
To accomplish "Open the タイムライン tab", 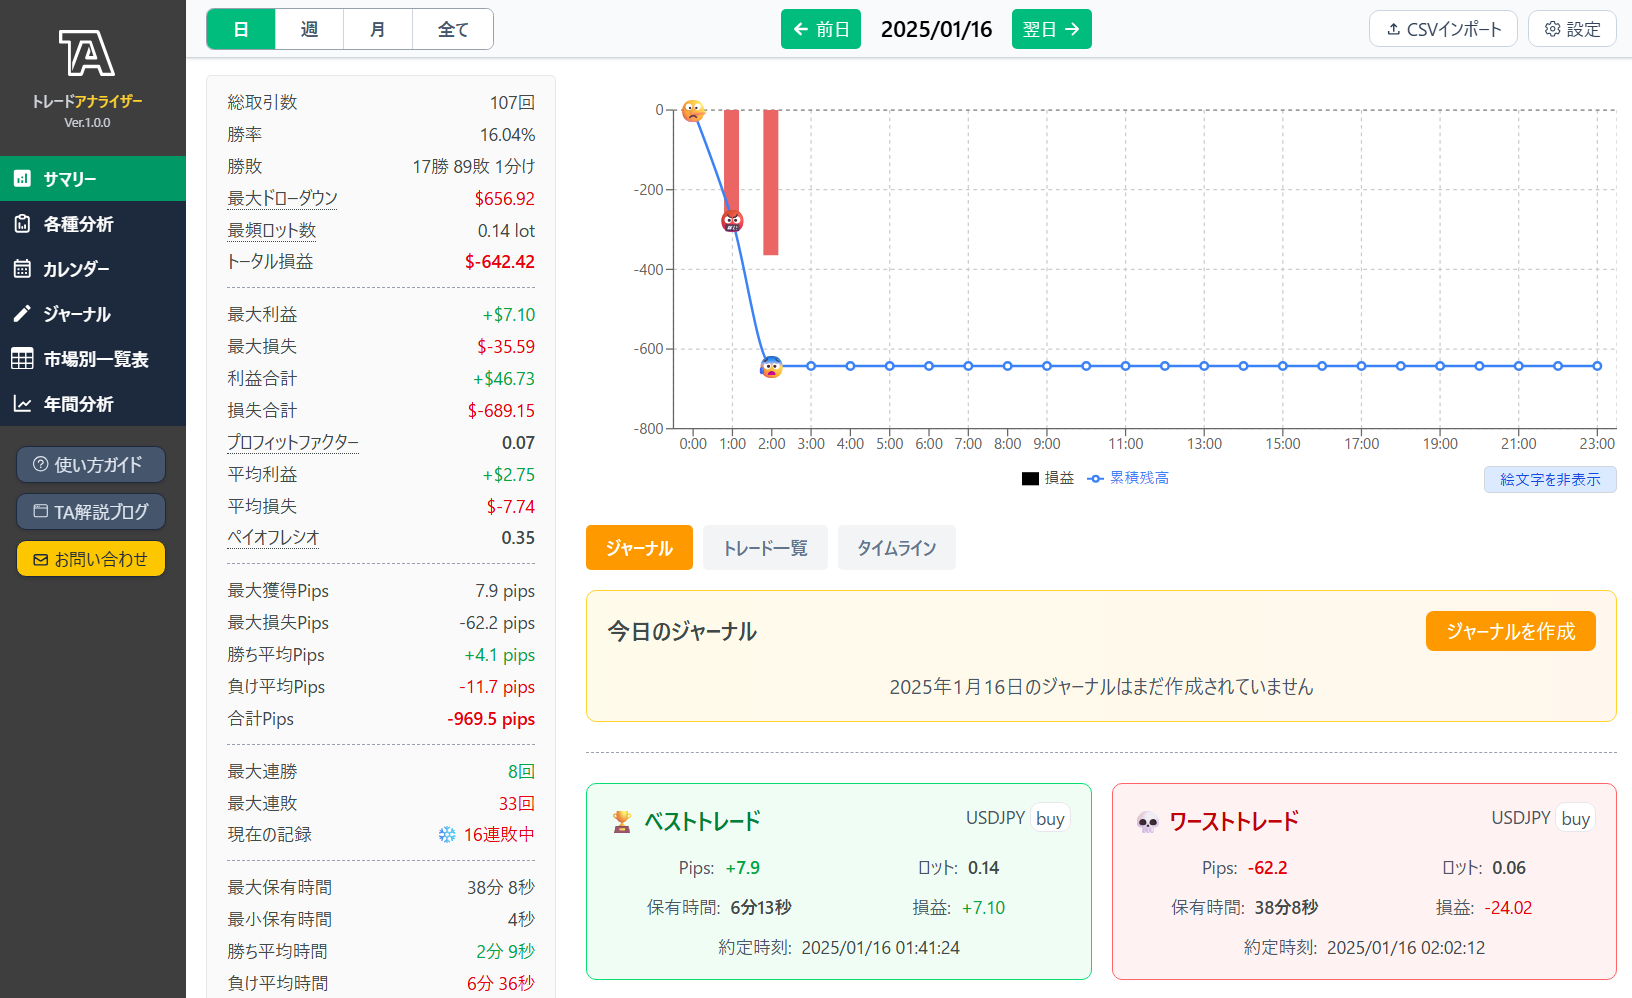I will (896, 548).
